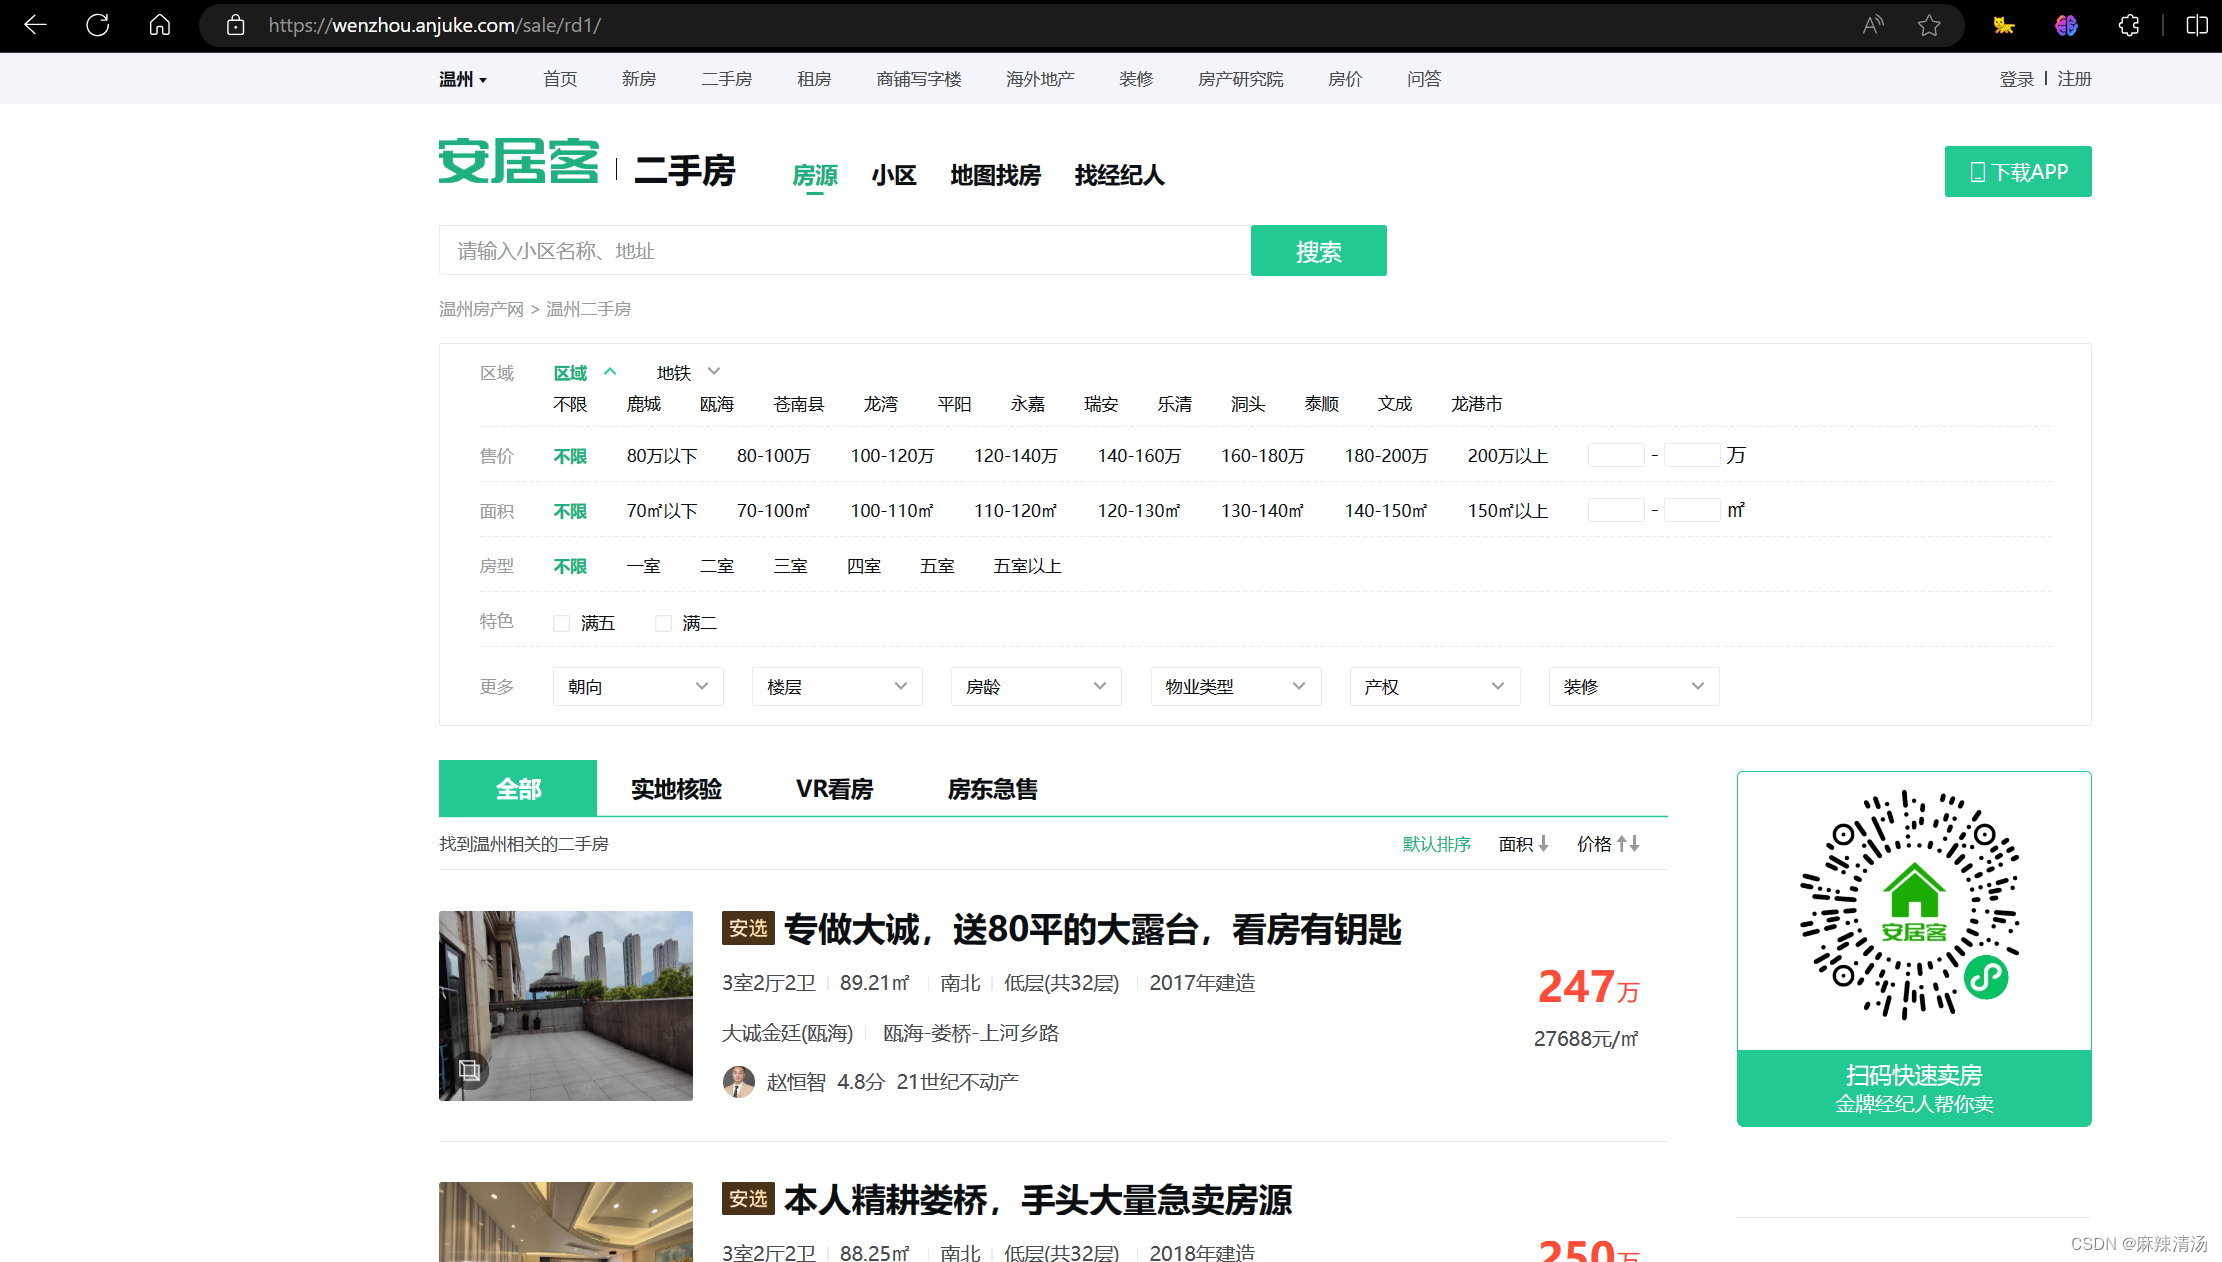Open the read aloud icon

coord(1873,25)
